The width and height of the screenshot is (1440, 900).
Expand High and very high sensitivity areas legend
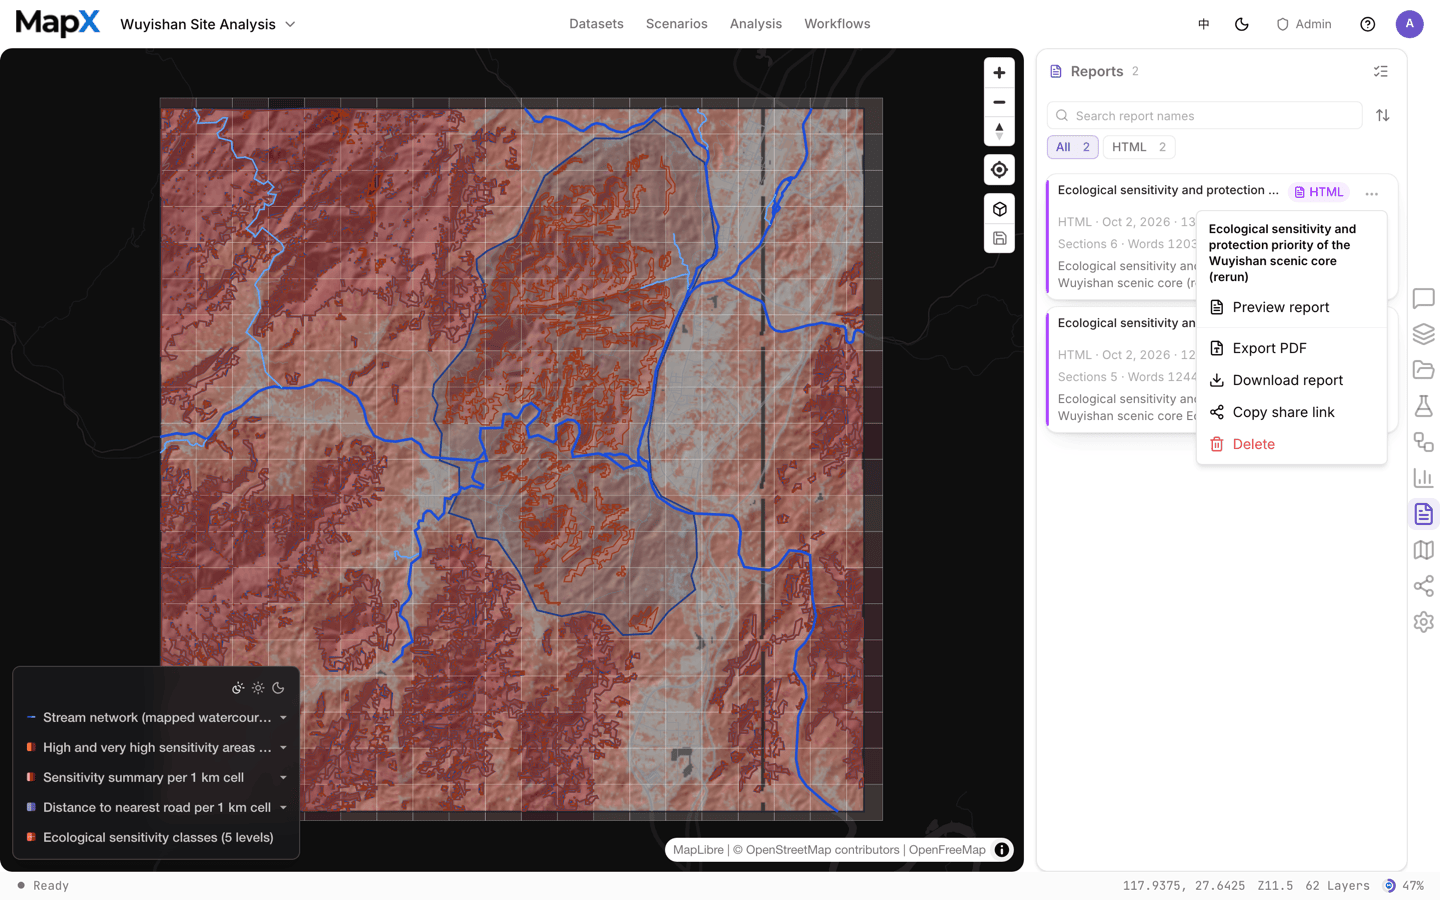point(283,748)
